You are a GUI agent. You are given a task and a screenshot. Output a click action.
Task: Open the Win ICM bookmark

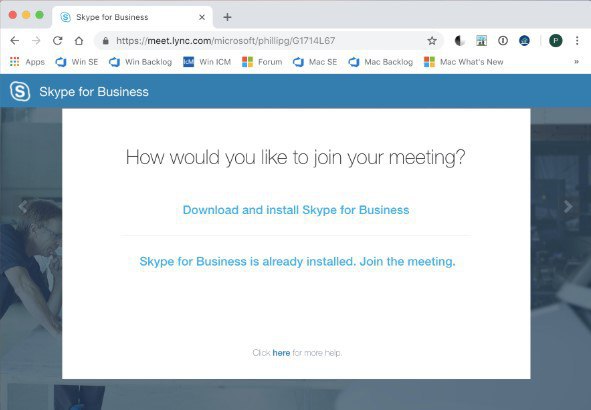tap(207, 62)
